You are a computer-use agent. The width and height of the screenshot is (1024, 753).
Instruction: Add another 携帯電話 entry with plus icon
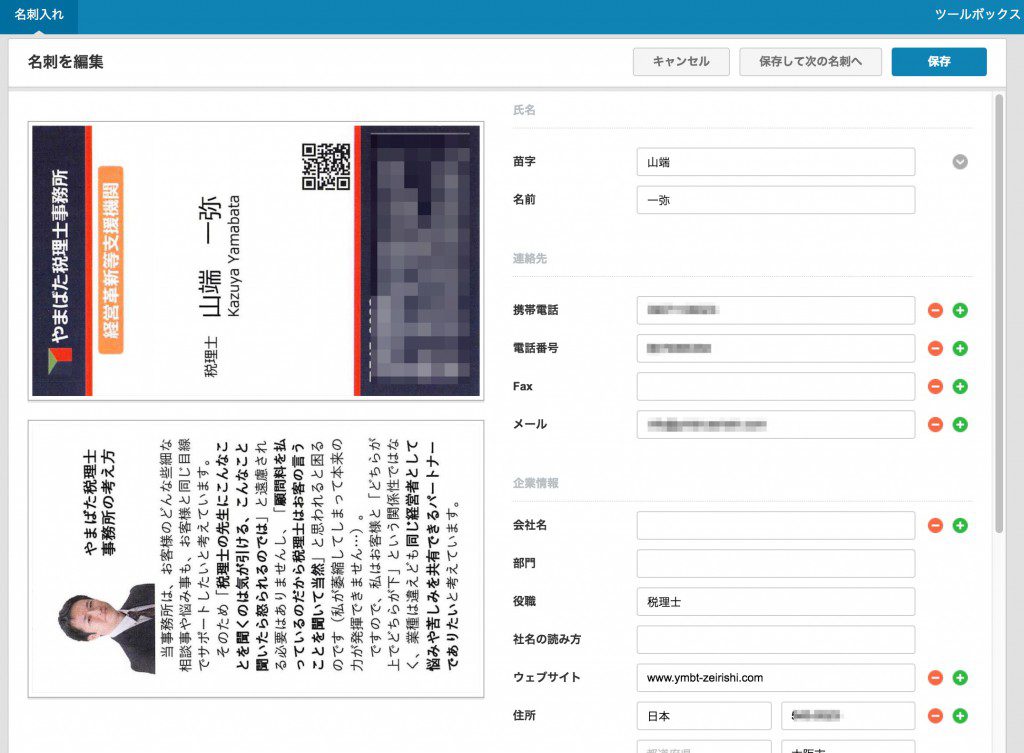(960, 310)
